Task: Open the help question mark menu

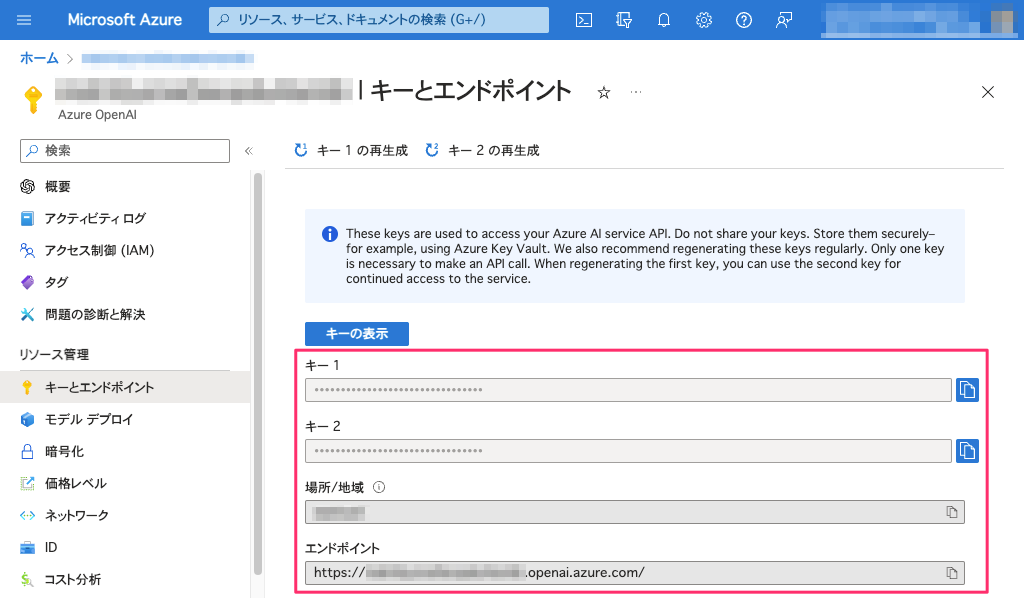Action: click(743, 20)
